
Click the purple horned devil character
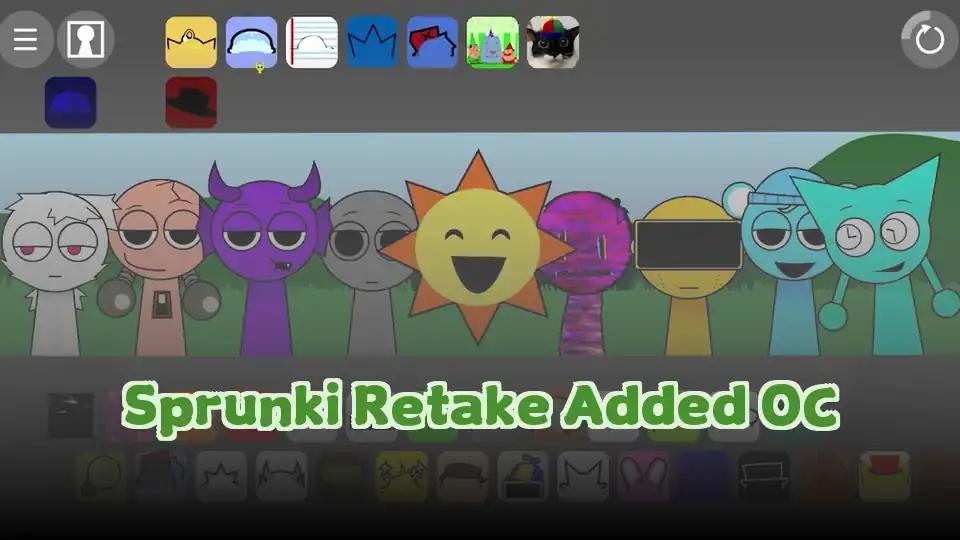coord(264,258)
